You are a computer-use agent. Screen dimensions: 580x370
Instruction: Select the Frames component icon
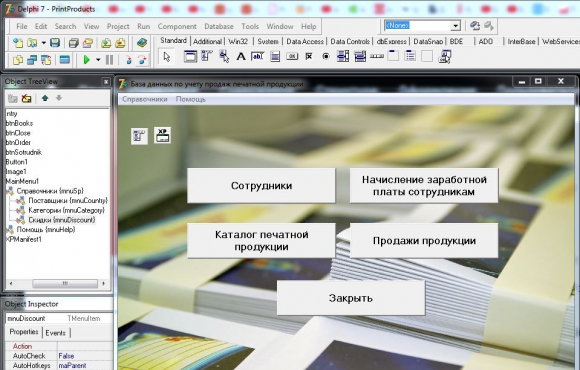(190, 57)
